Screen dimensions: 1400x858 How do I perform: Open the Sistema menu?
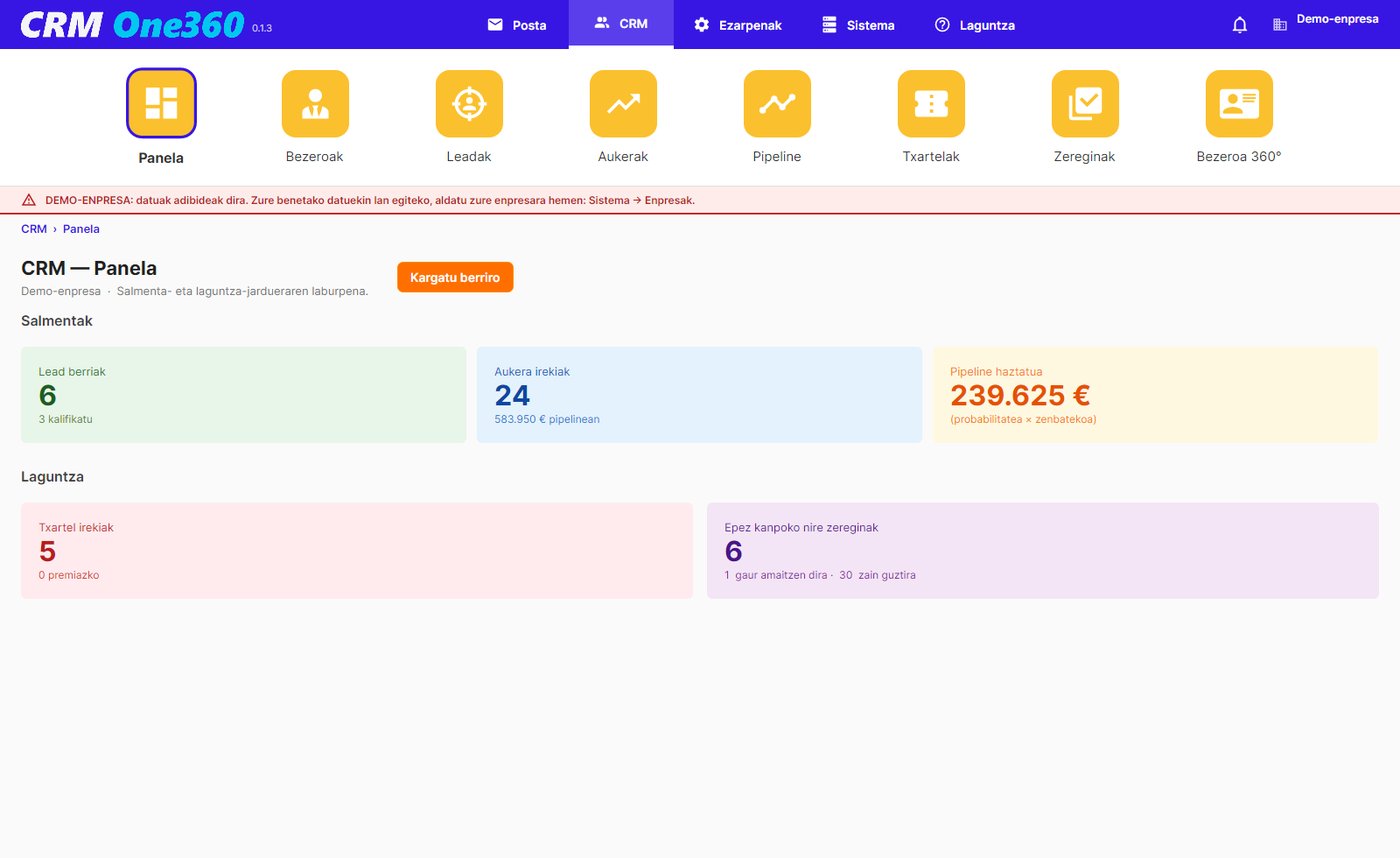[x=858, y=25]
